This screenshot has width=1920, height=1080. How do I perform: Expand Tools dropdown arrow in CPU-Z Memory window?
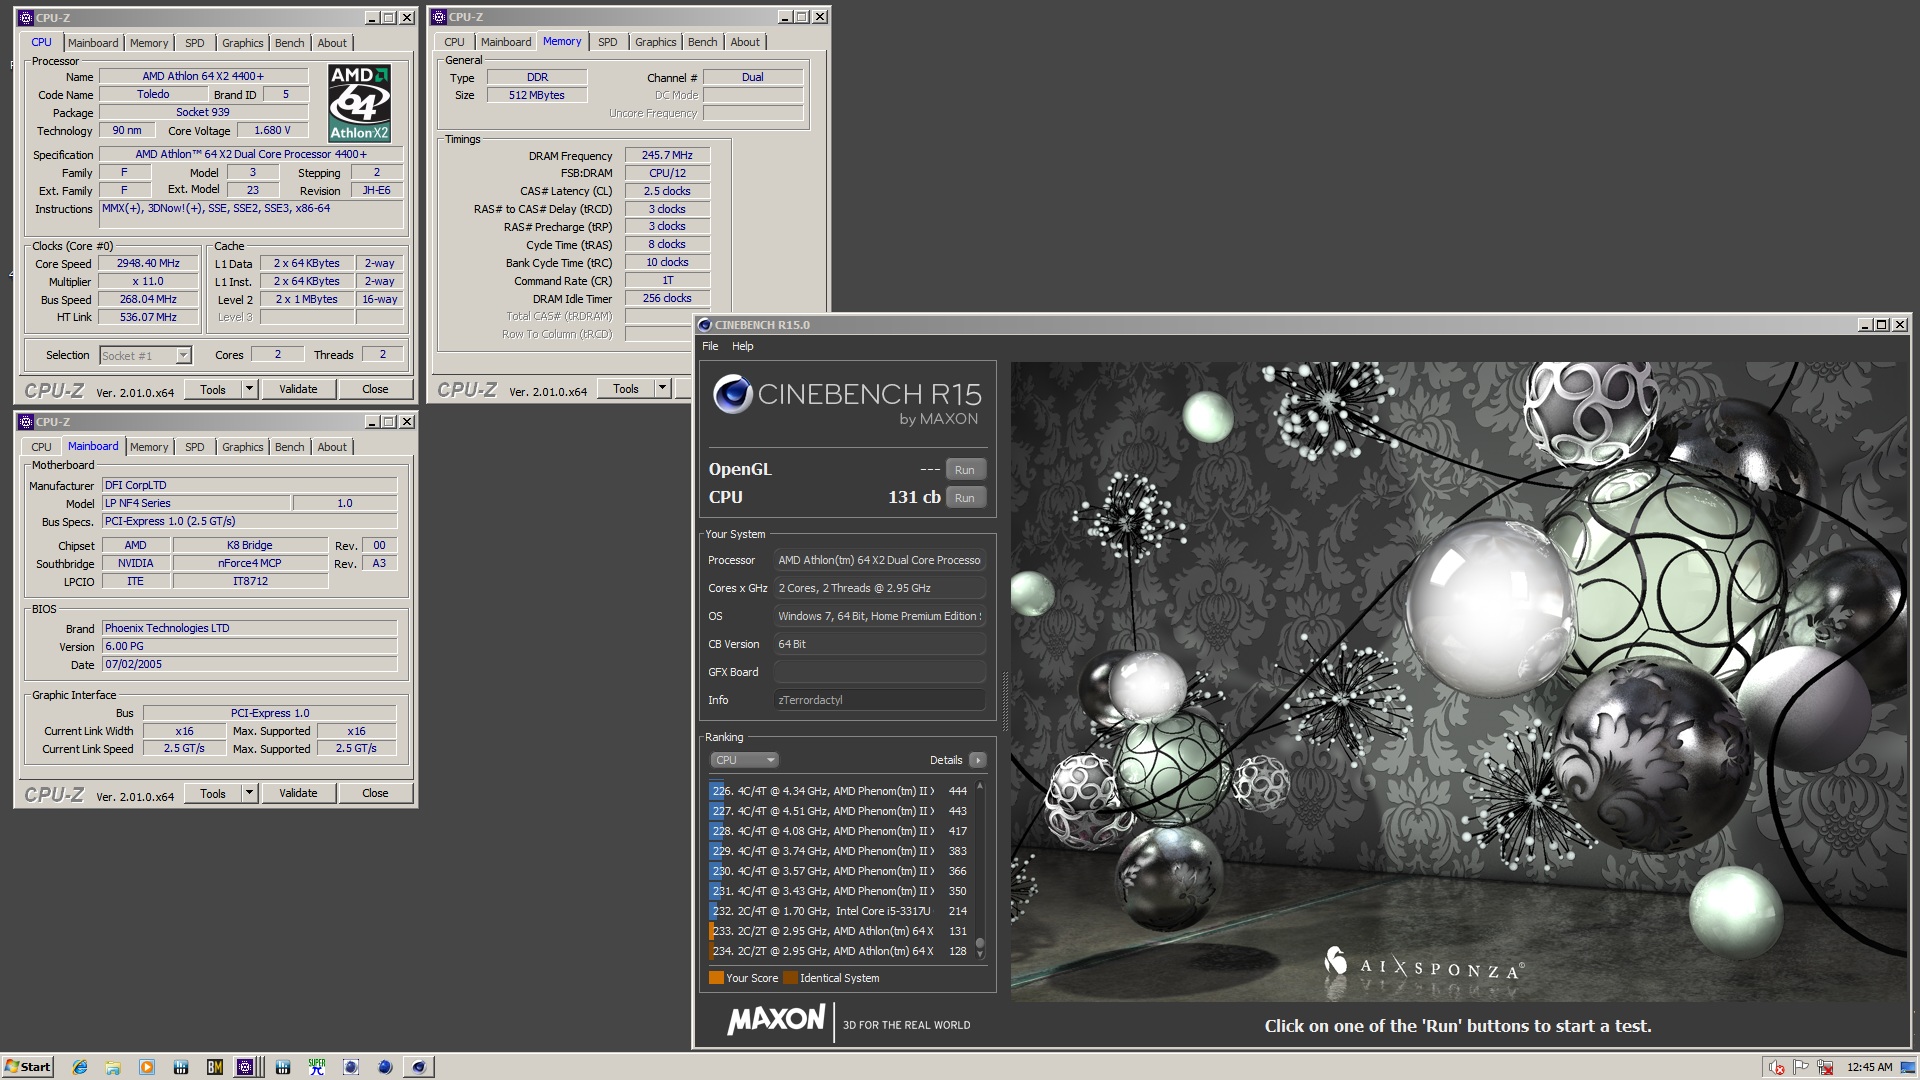pos(663,389)
